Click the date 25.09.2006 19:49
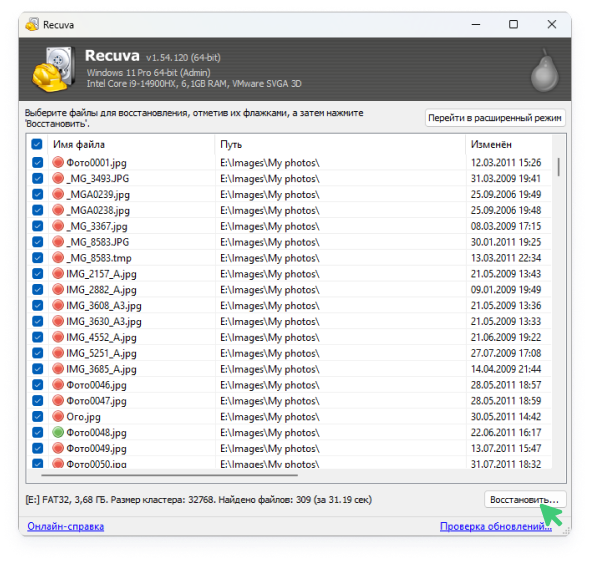 pyautogui.click(x=506, y=194)
